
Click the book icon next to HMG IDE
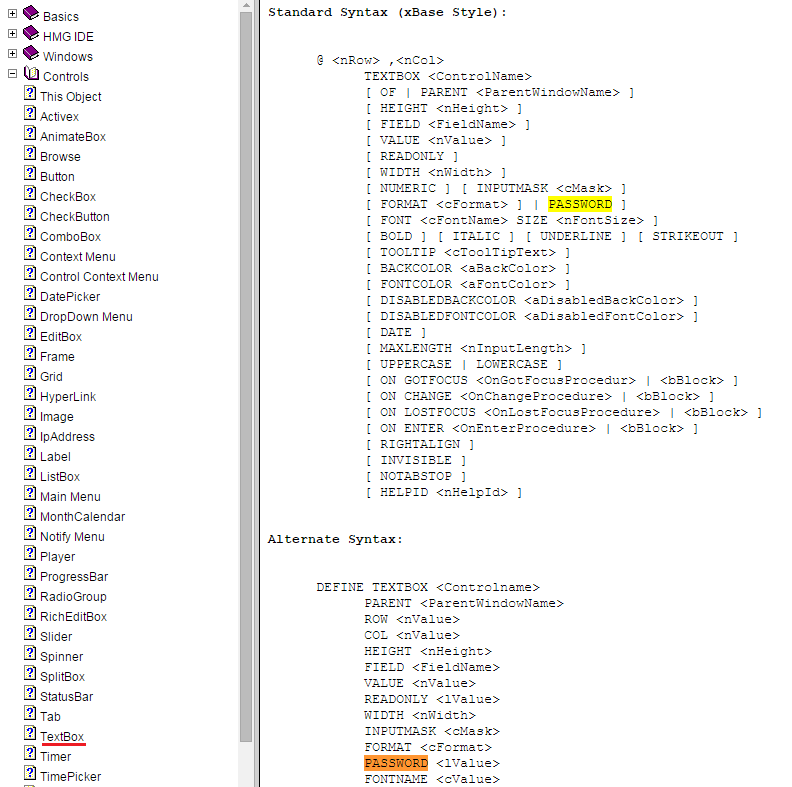pyautogui.click(x=30, y=34)
